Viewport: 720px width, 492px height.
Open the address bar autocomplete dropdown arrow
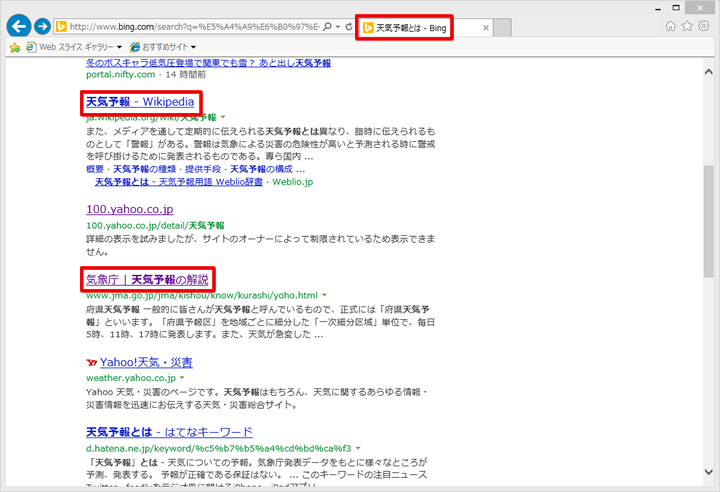[338, 27]
